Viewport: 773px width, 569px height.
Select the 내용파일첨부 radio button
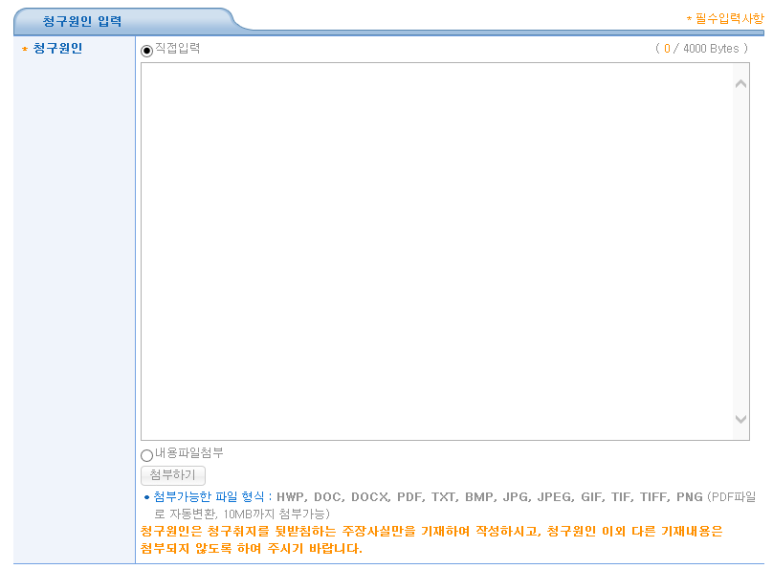click(146, 455)
